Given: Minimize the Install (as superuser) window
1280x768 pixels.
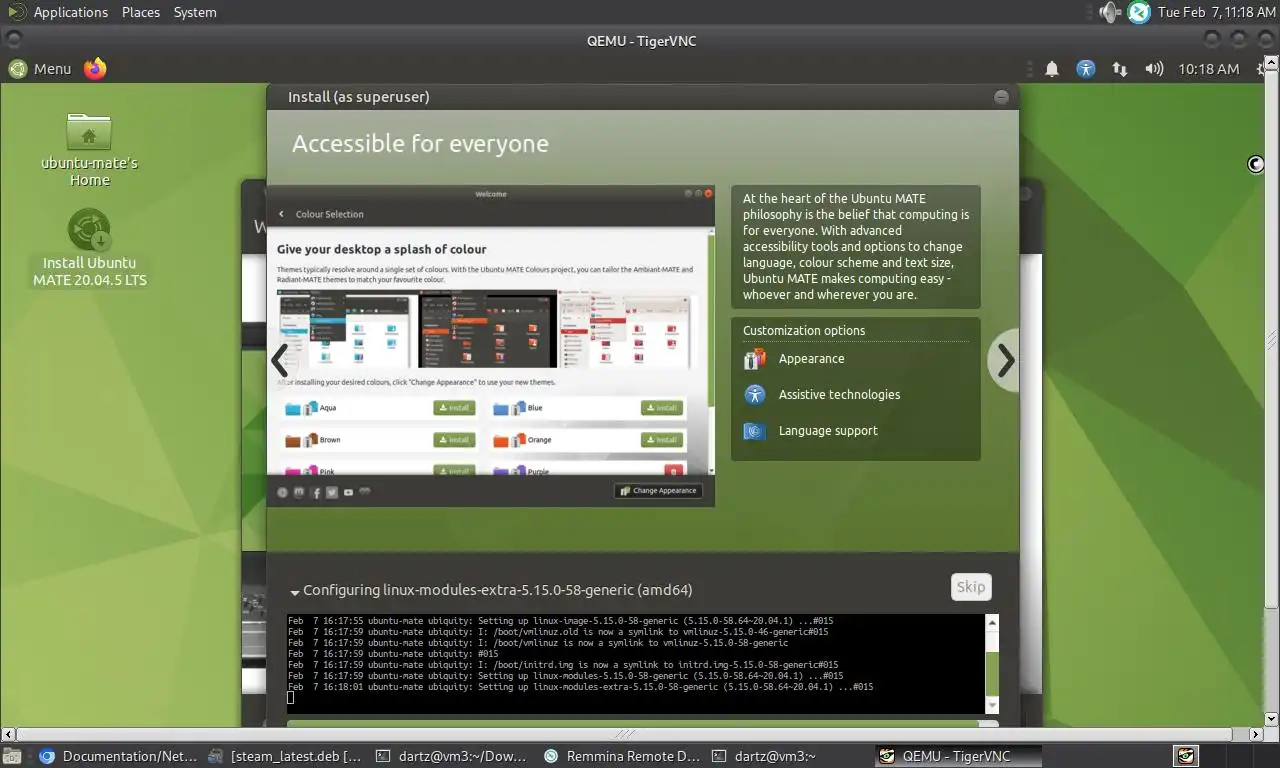Looking at the screenshot, I should pos(1001,97).
